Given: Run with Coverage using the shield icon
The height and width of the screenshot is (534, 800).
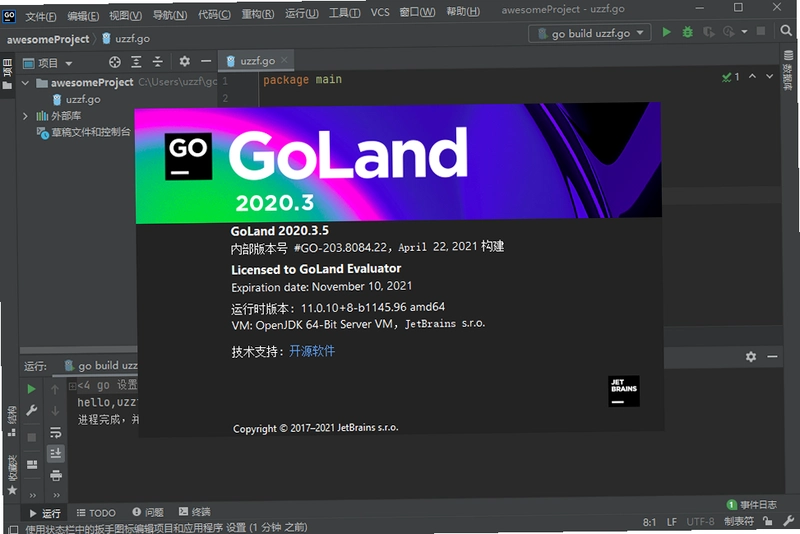Looking at the screenshot, I should point(709,32).
